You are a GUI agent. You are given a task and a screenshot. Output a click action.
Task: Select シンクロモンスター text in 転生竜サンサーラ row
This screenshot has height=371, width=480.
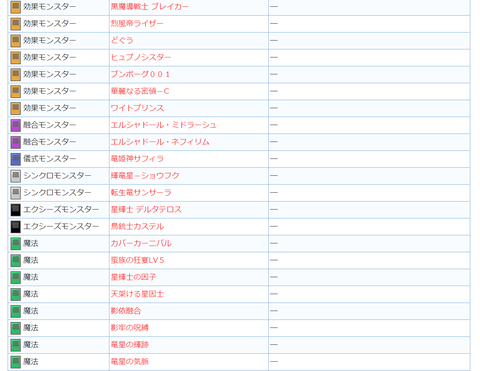(57, 193)
